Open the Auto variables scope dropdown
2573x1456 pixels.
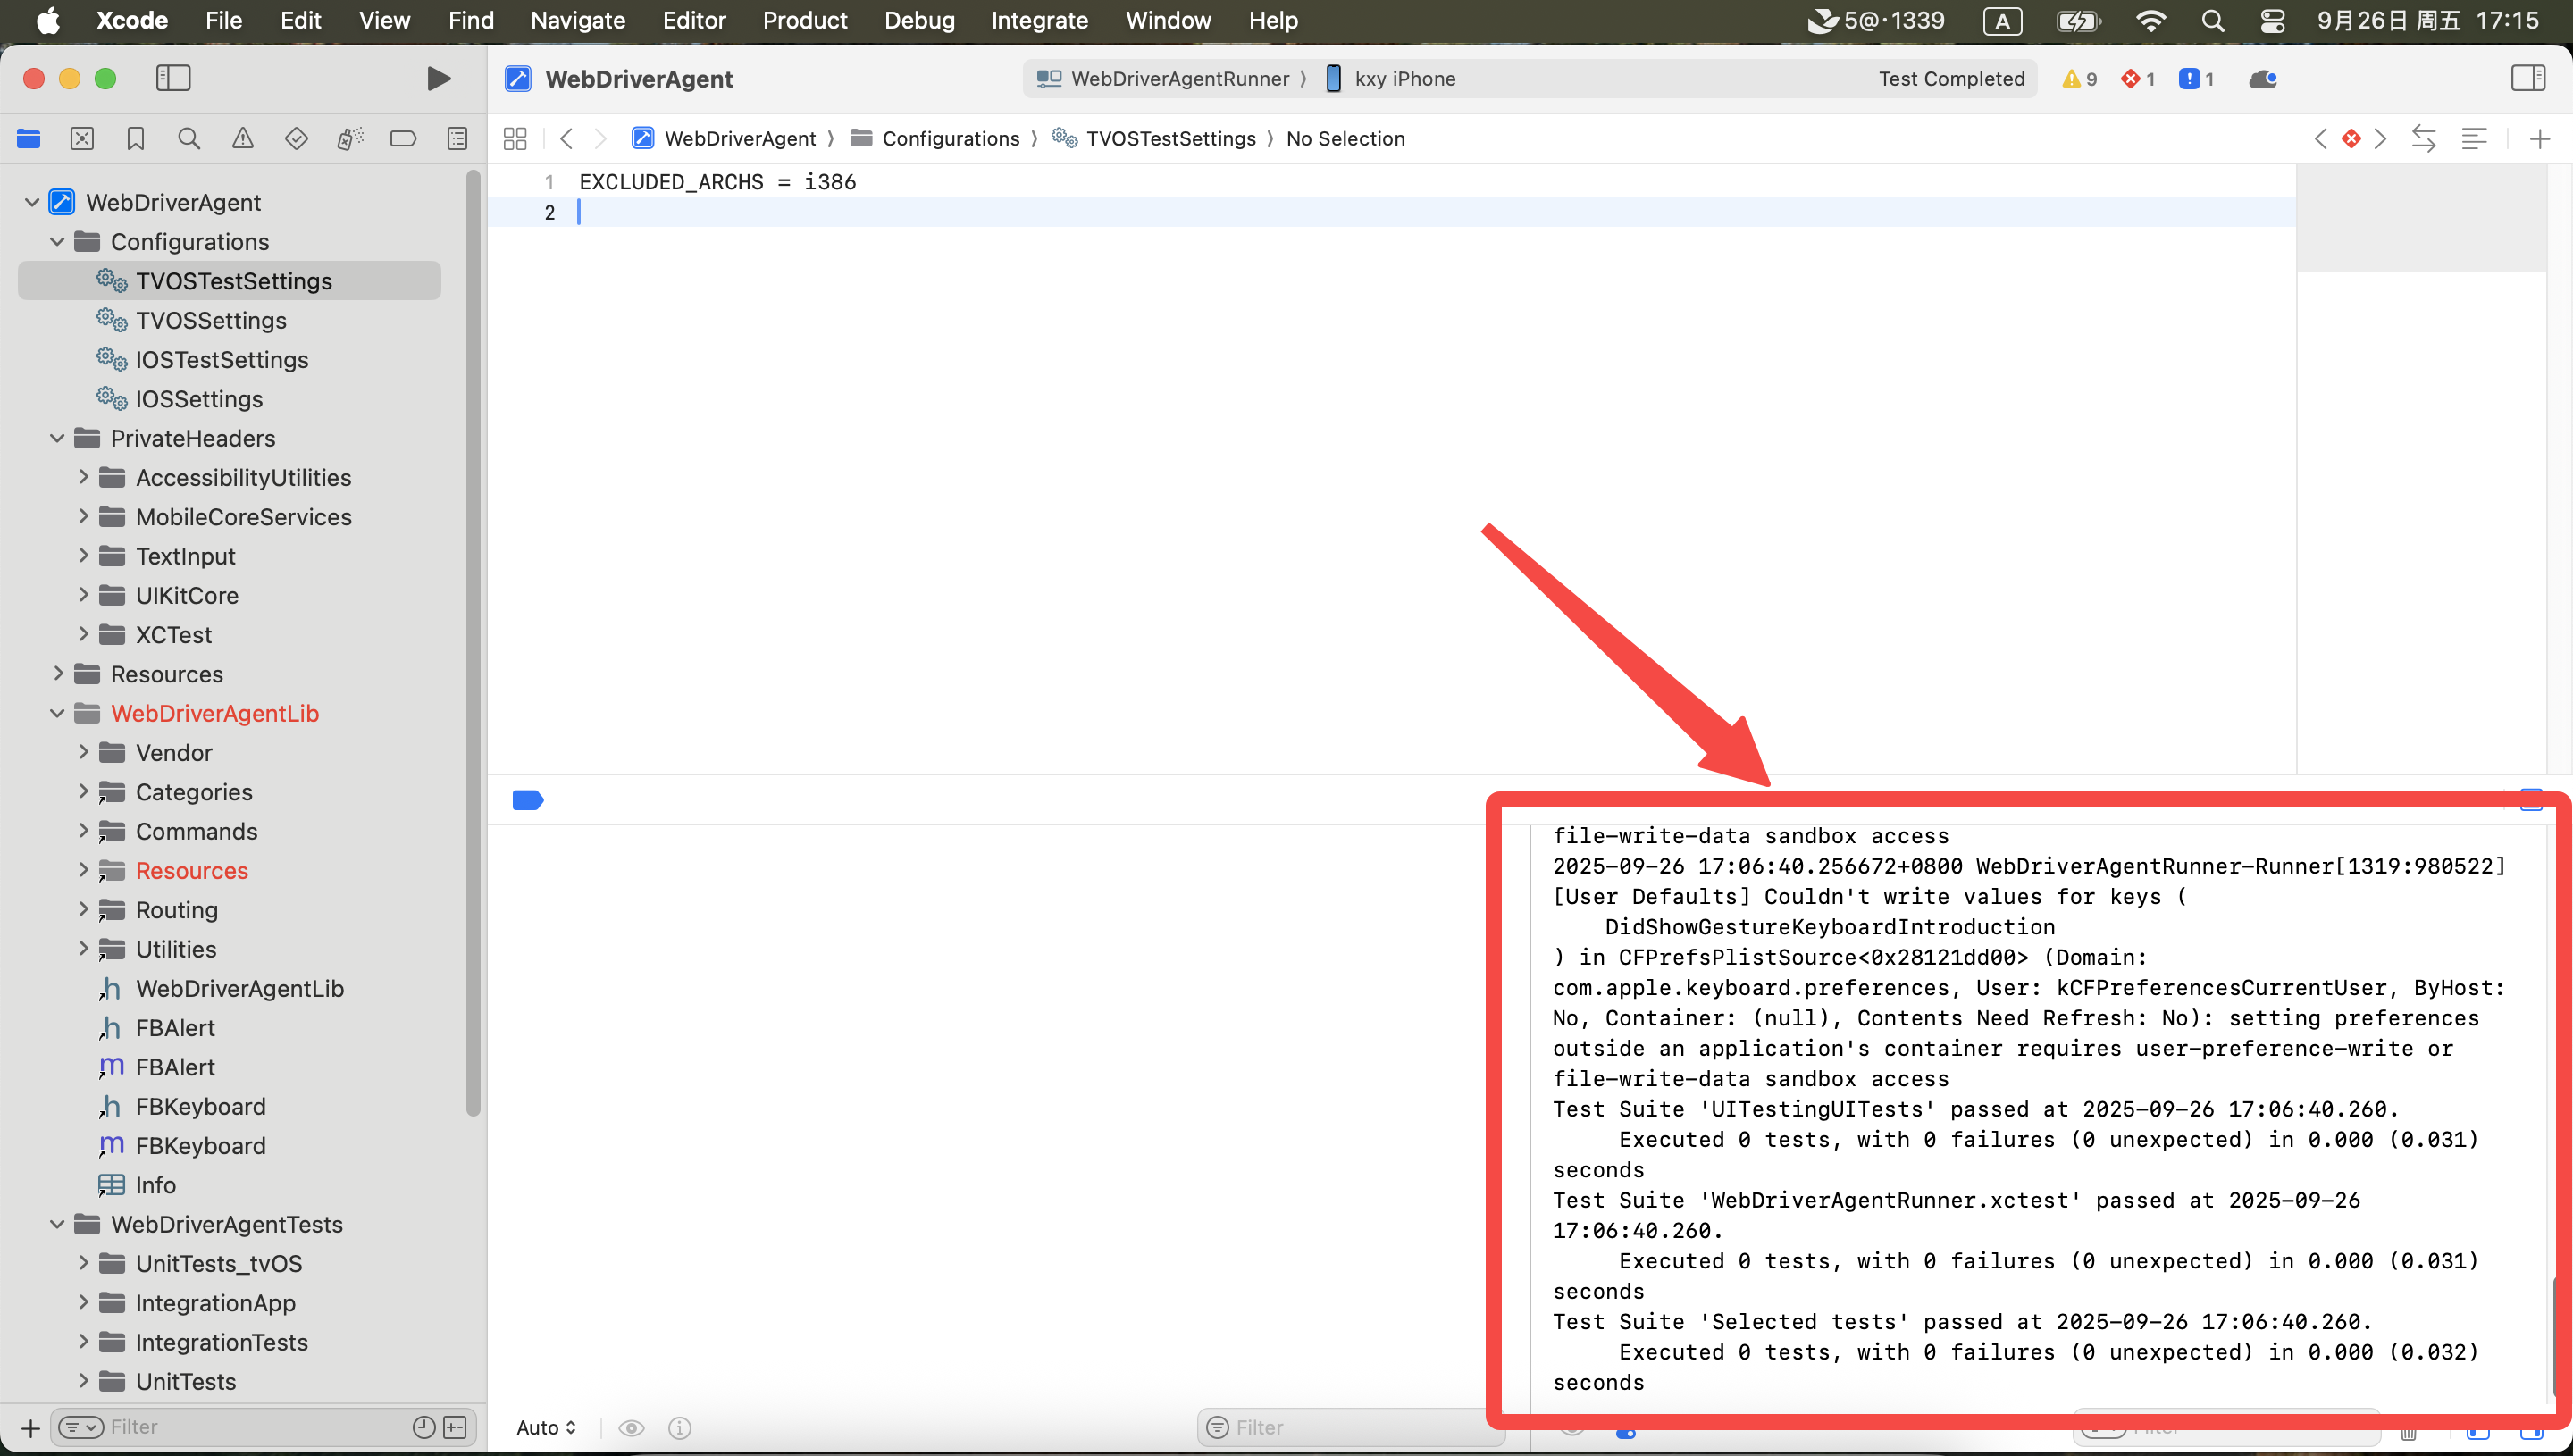(546, 1427)
